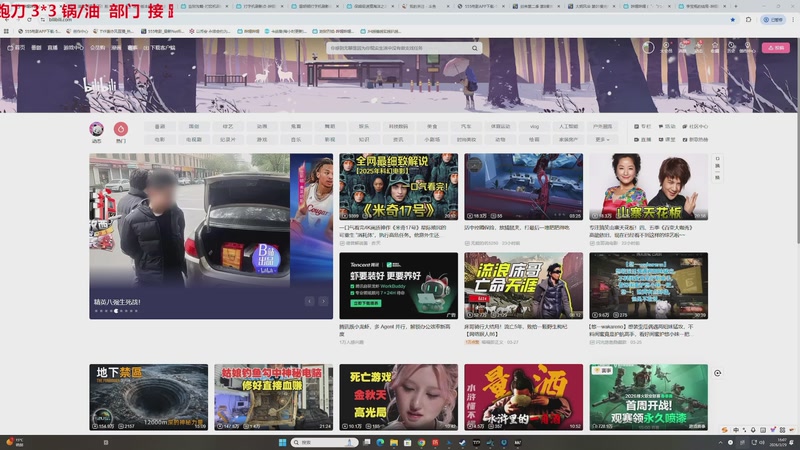The height and width of the screenshot is (450, 800).
Task: Select the 综艺 category tag
Action: pos(228,126)
